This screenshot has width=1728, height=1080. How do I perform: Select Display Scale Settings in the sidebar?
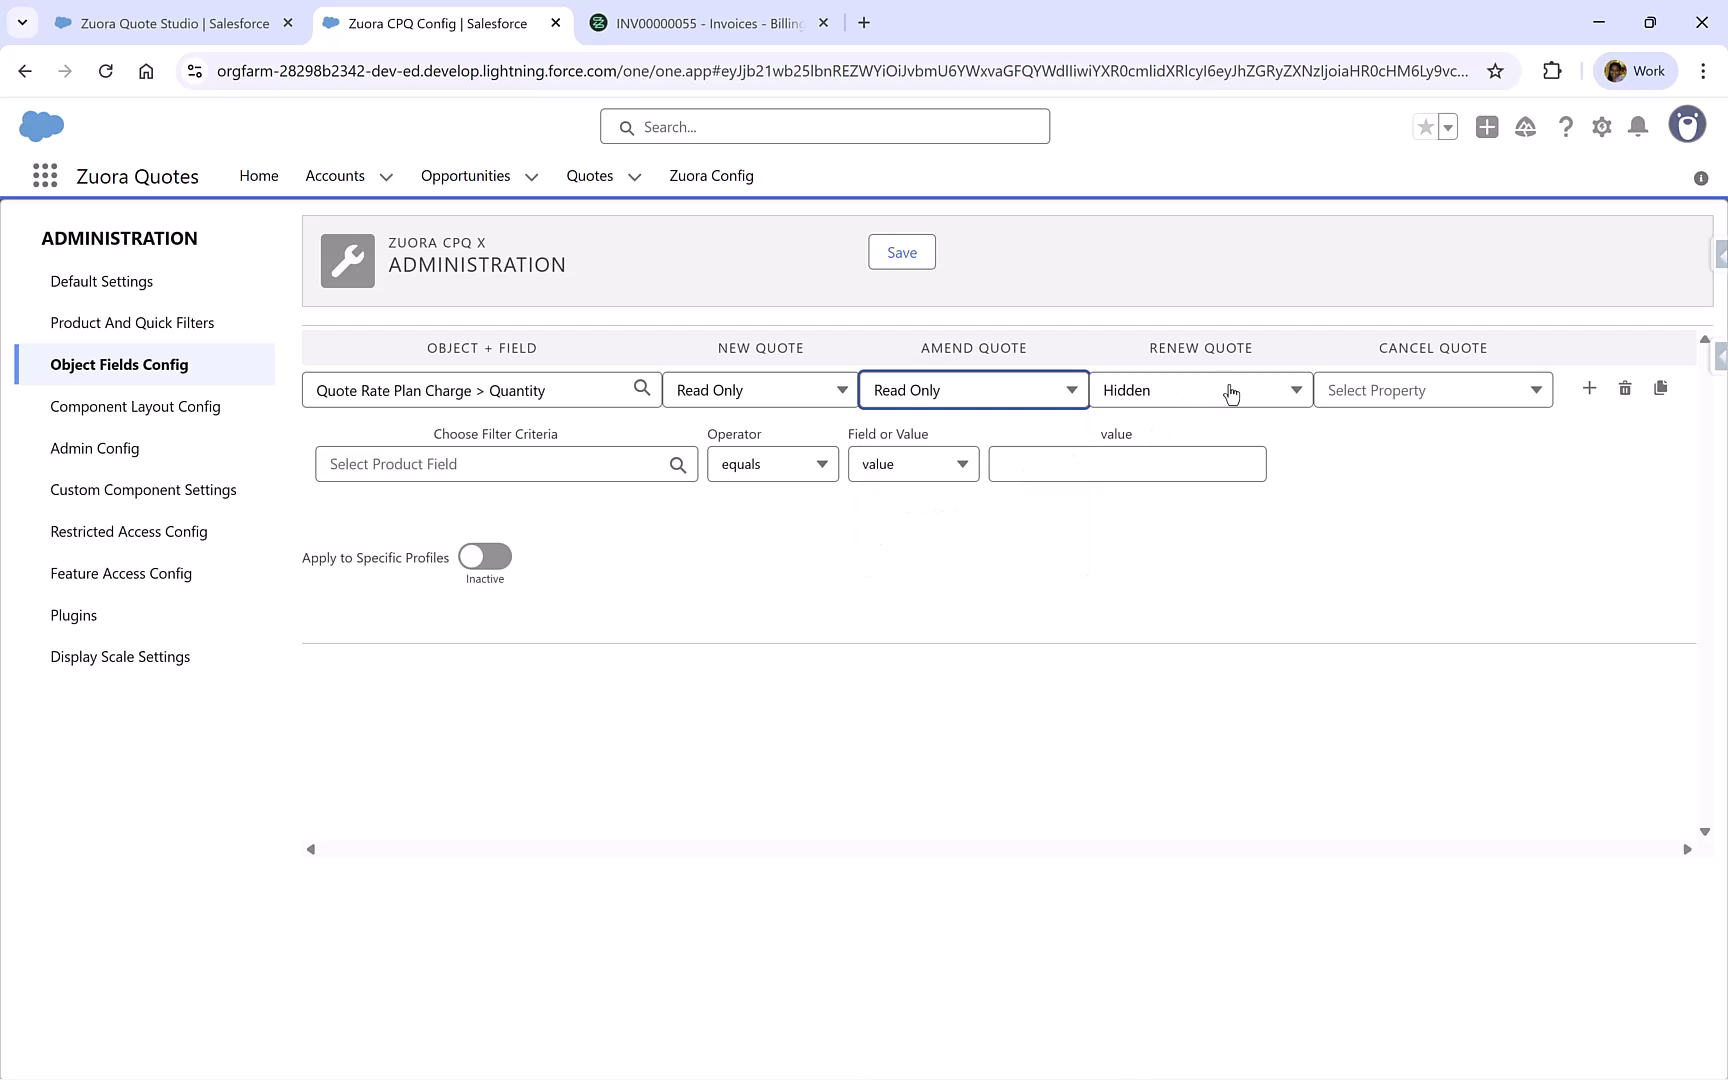(120, 656)
